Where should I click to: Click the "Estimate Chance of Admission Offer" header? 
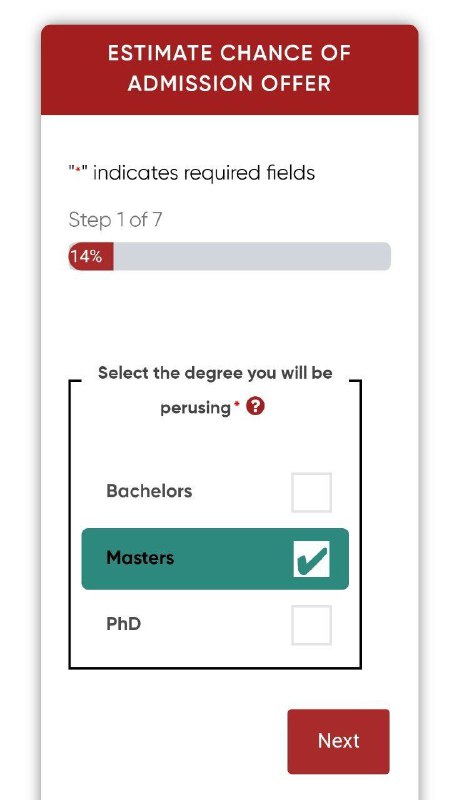(x=230, y=69)
